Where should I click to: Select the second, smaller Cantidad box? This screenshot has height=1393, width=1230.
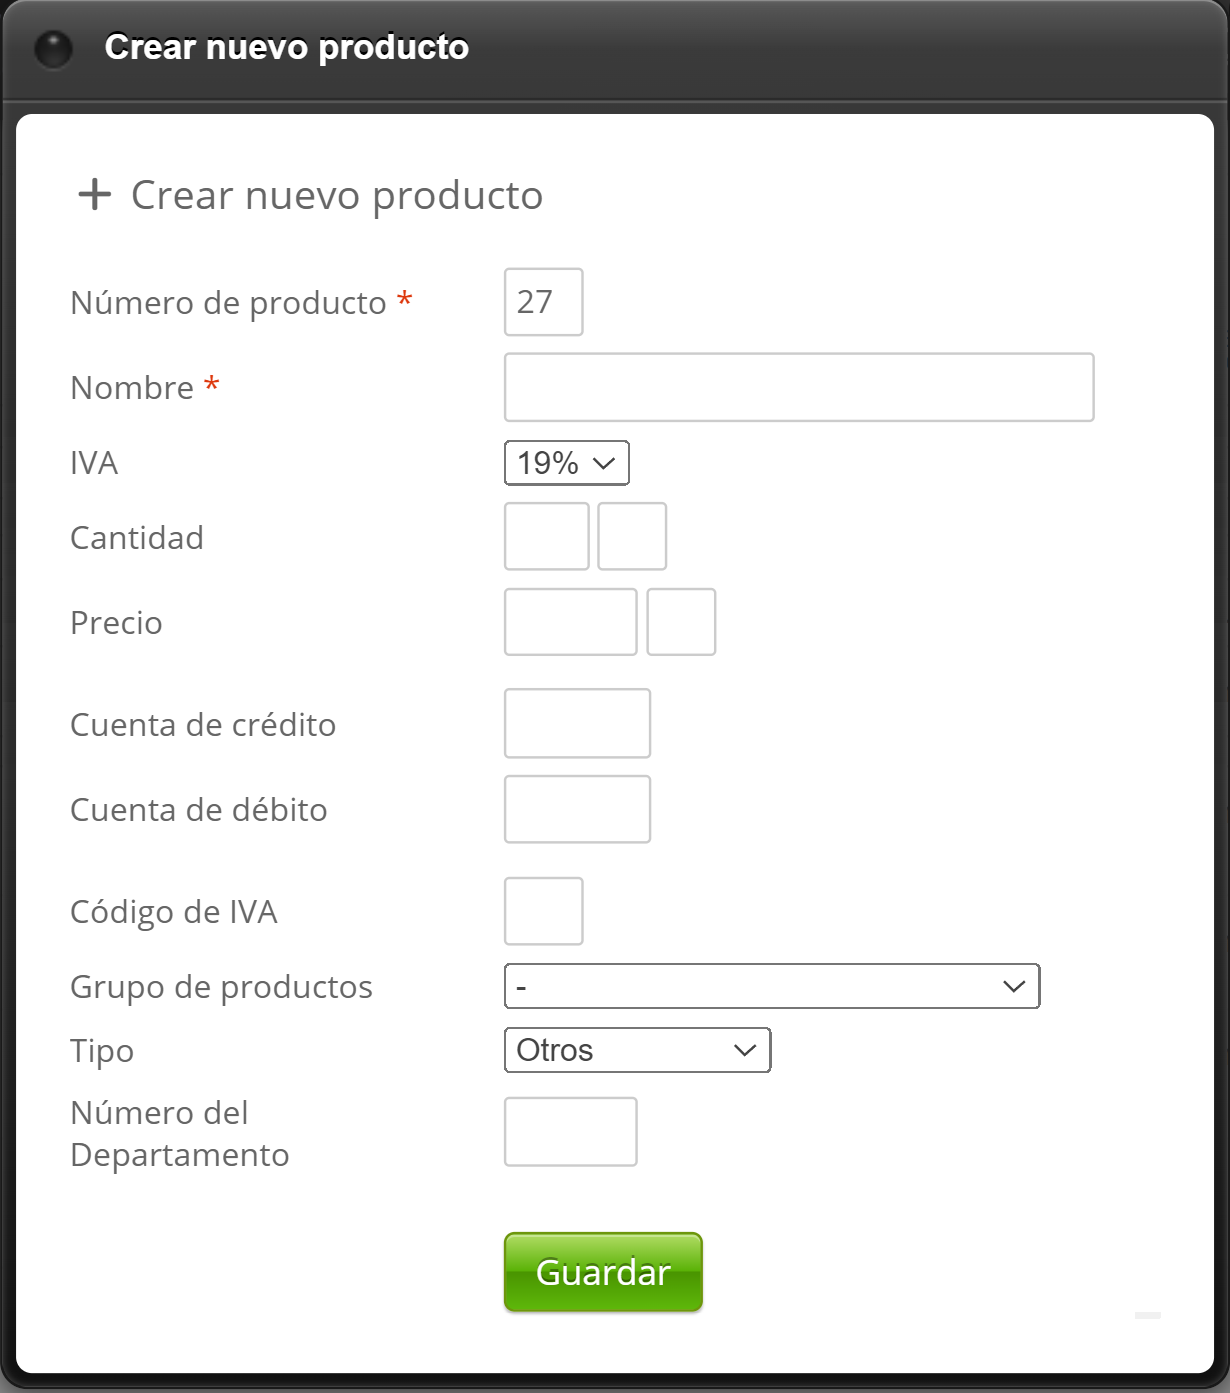[632, 537]
